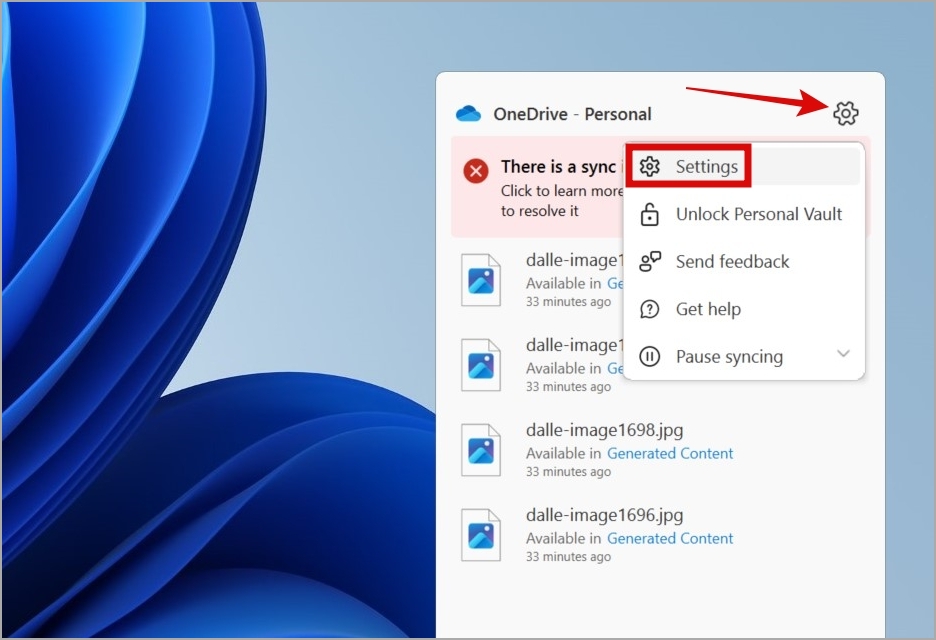Viewport: 936px width, 640px height.
Task: Click '33 minutes ago' under dalle-image1698.jpg
Action: tap(568, 472)
